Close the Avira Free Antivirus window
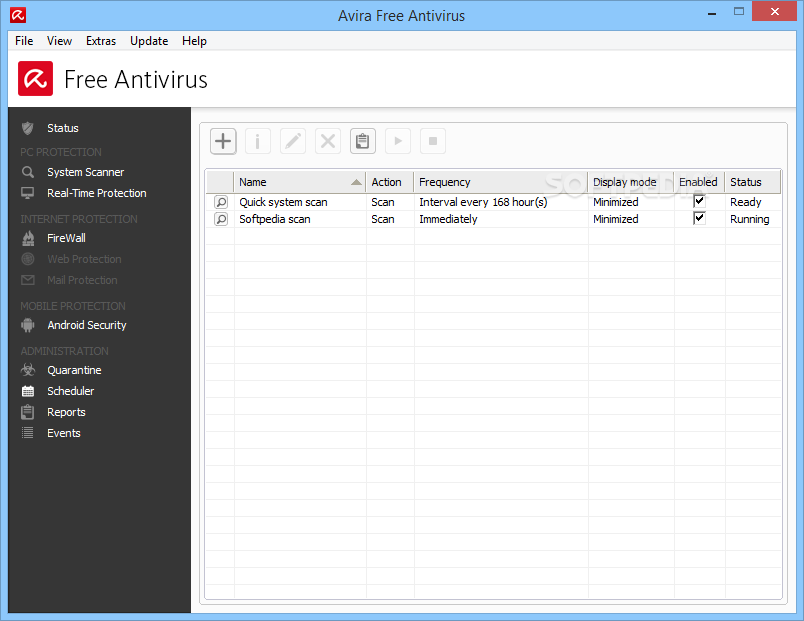This screenshot has width=804, height=621. pyautogui.click(x=775, y=11)
